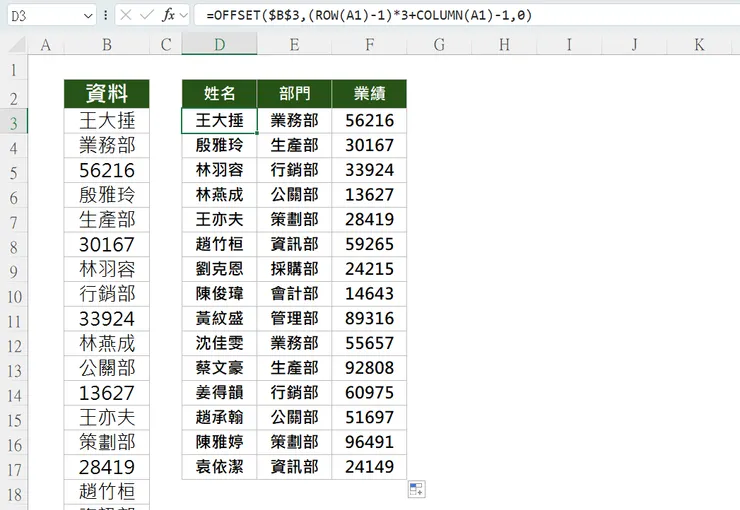Select column B cell with 28419

coord(107,467)
